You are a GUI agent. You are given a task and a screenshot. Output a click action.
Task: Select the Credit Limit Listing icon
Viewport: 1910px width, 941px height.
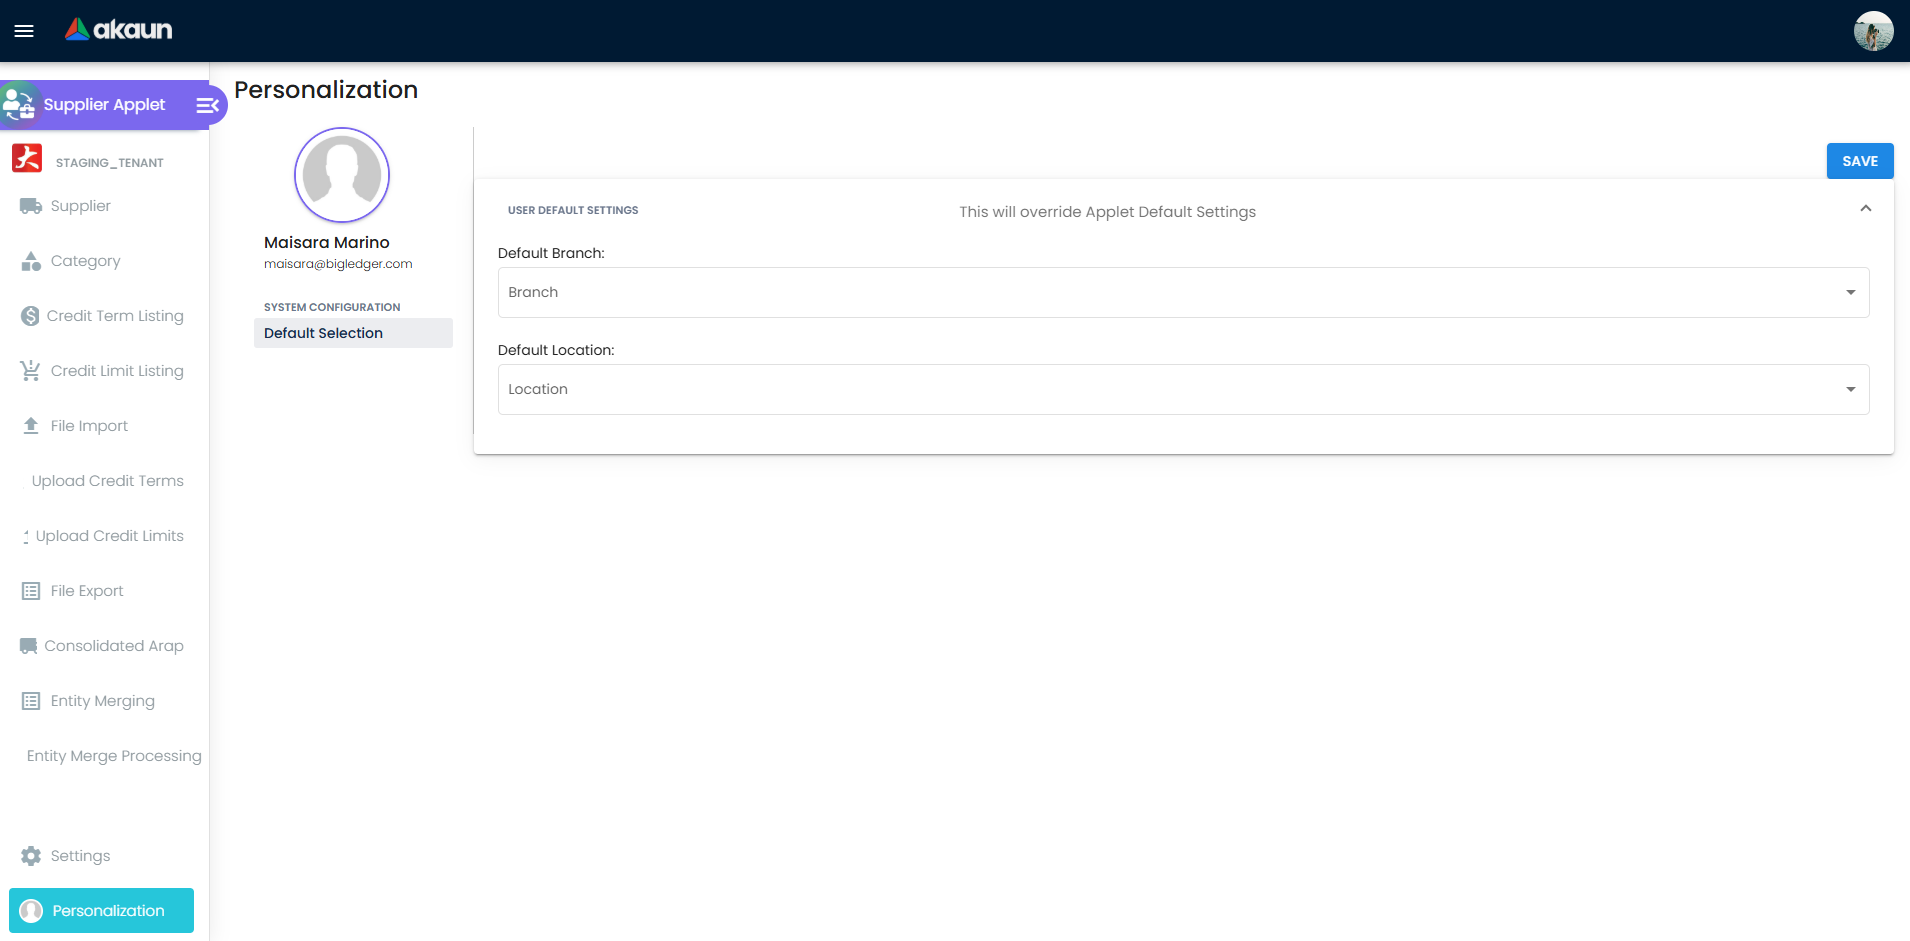coord(30,370)
